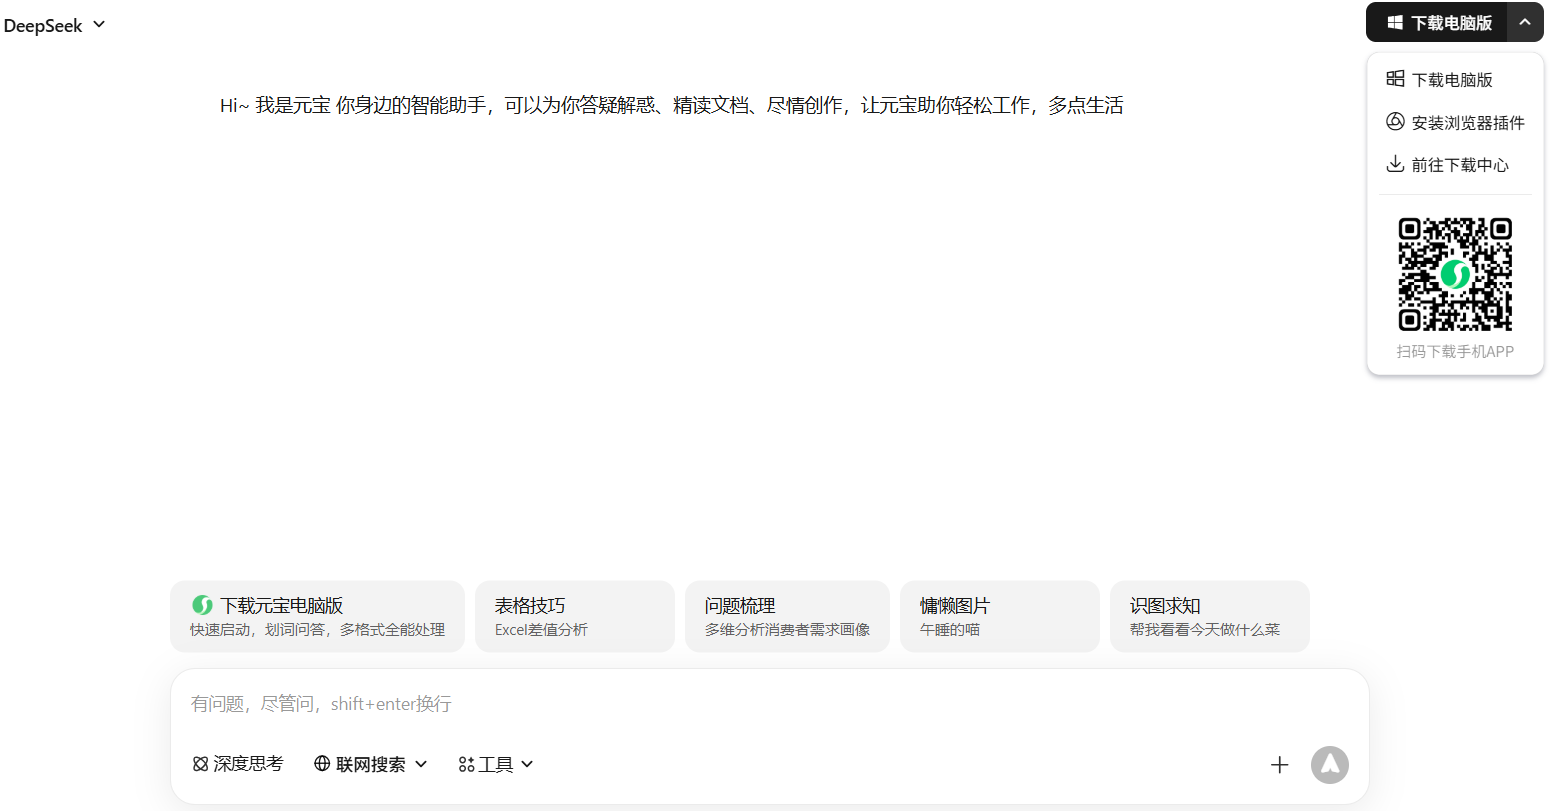Click the globe icon beside 联网搜索
This screenshot has width=1557, height=811.
[321, 763]
